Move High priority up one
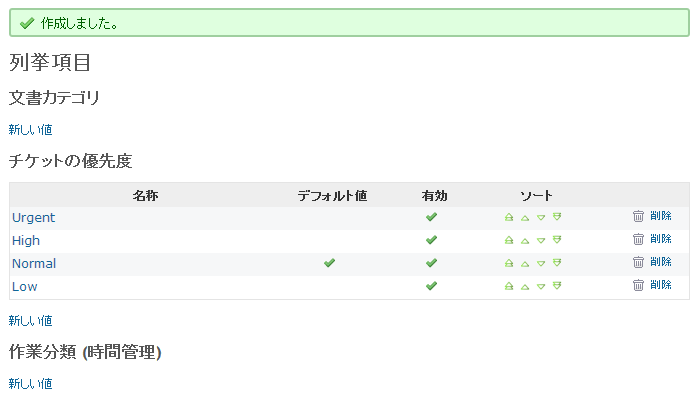The height and width of the screenshot is (415, 697). pyautogui.click(x=525, y=240)
